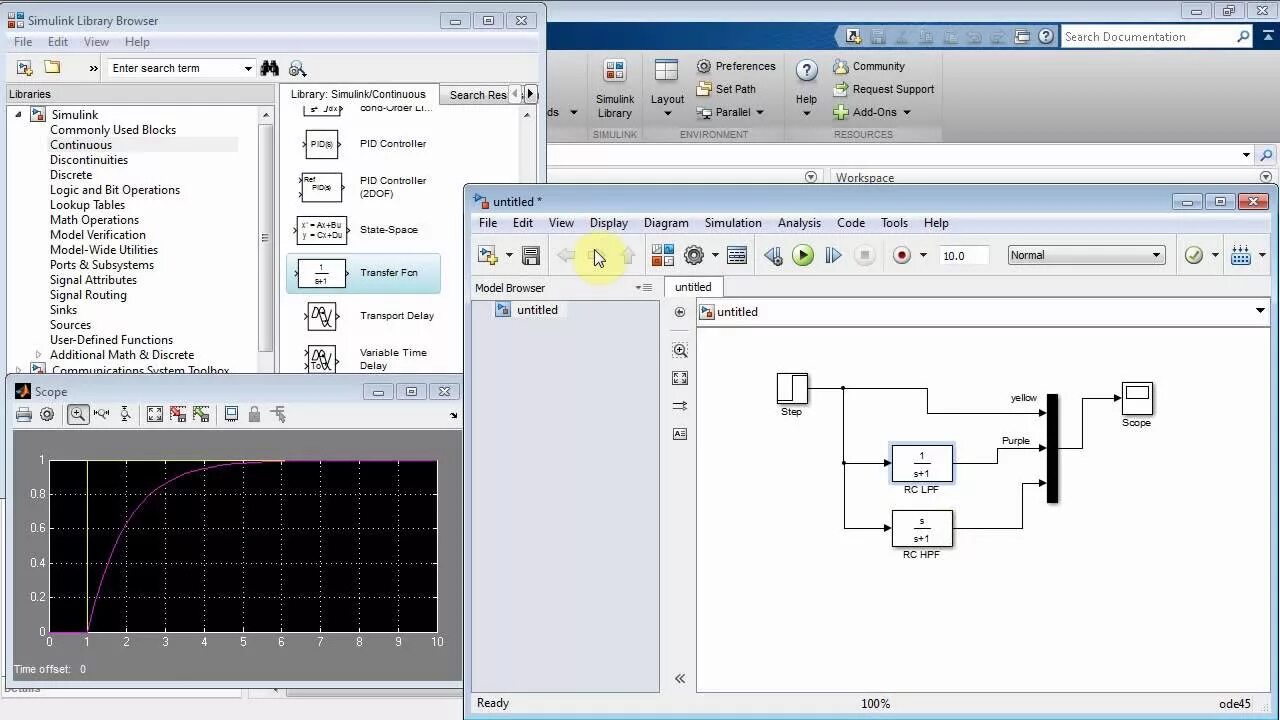
Task: Click the Zoom icon in canvas palette
Action: 680,350
